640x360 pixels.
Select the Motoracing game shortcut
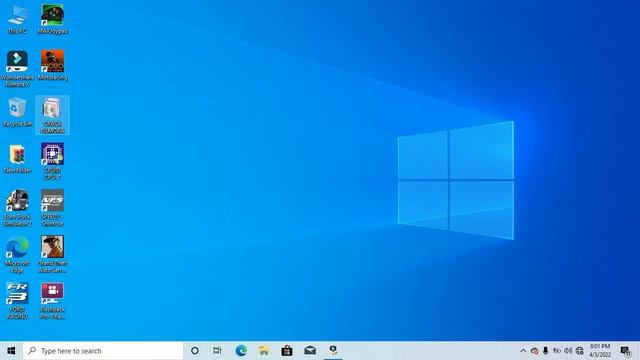point(52,65)
